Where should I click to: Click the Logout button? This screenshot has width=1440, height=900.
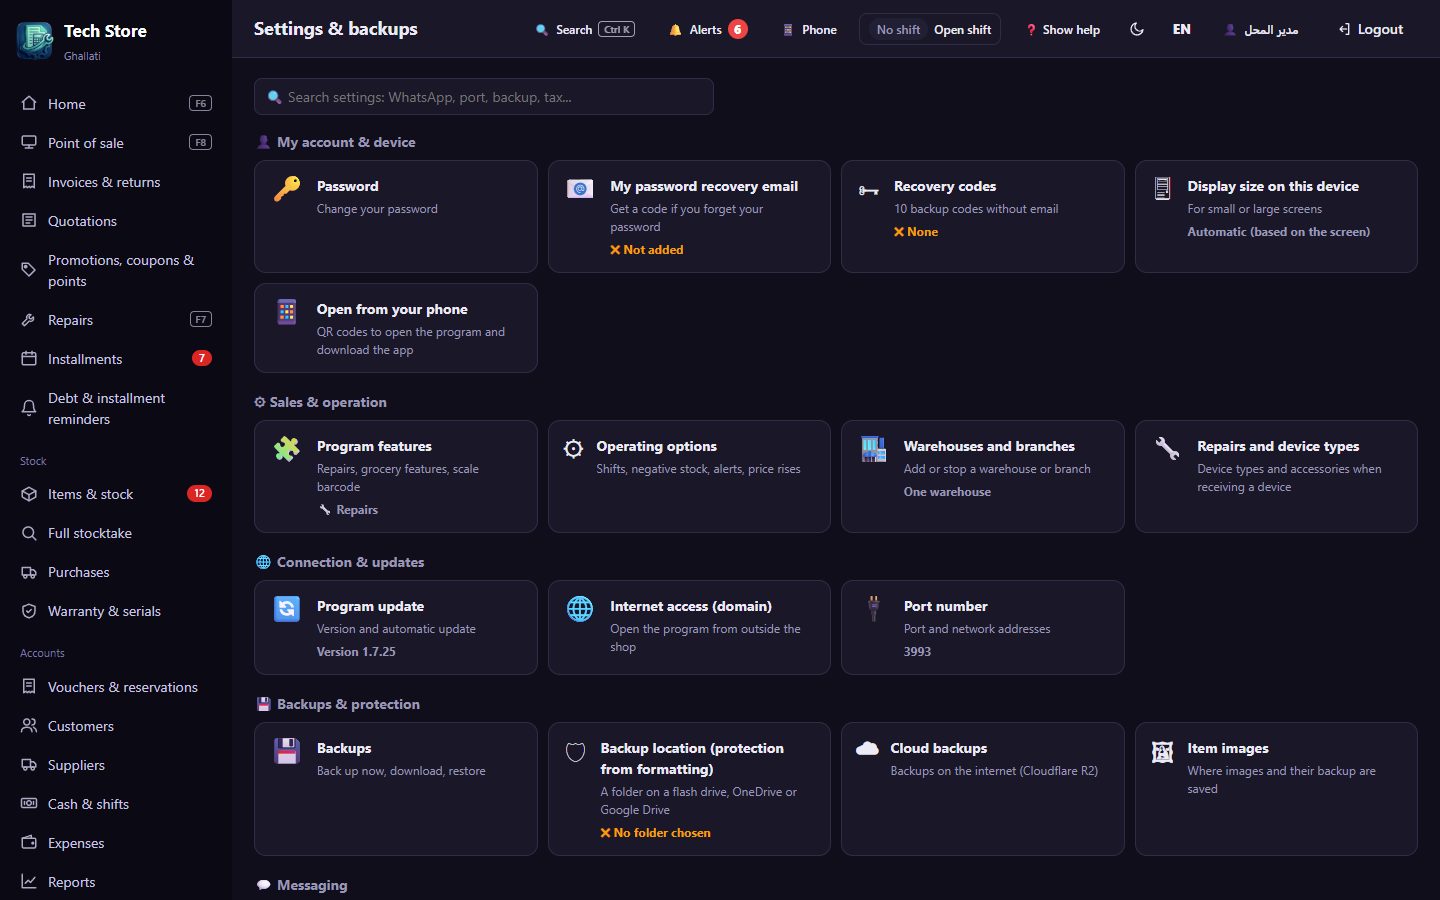(1371, 29)
